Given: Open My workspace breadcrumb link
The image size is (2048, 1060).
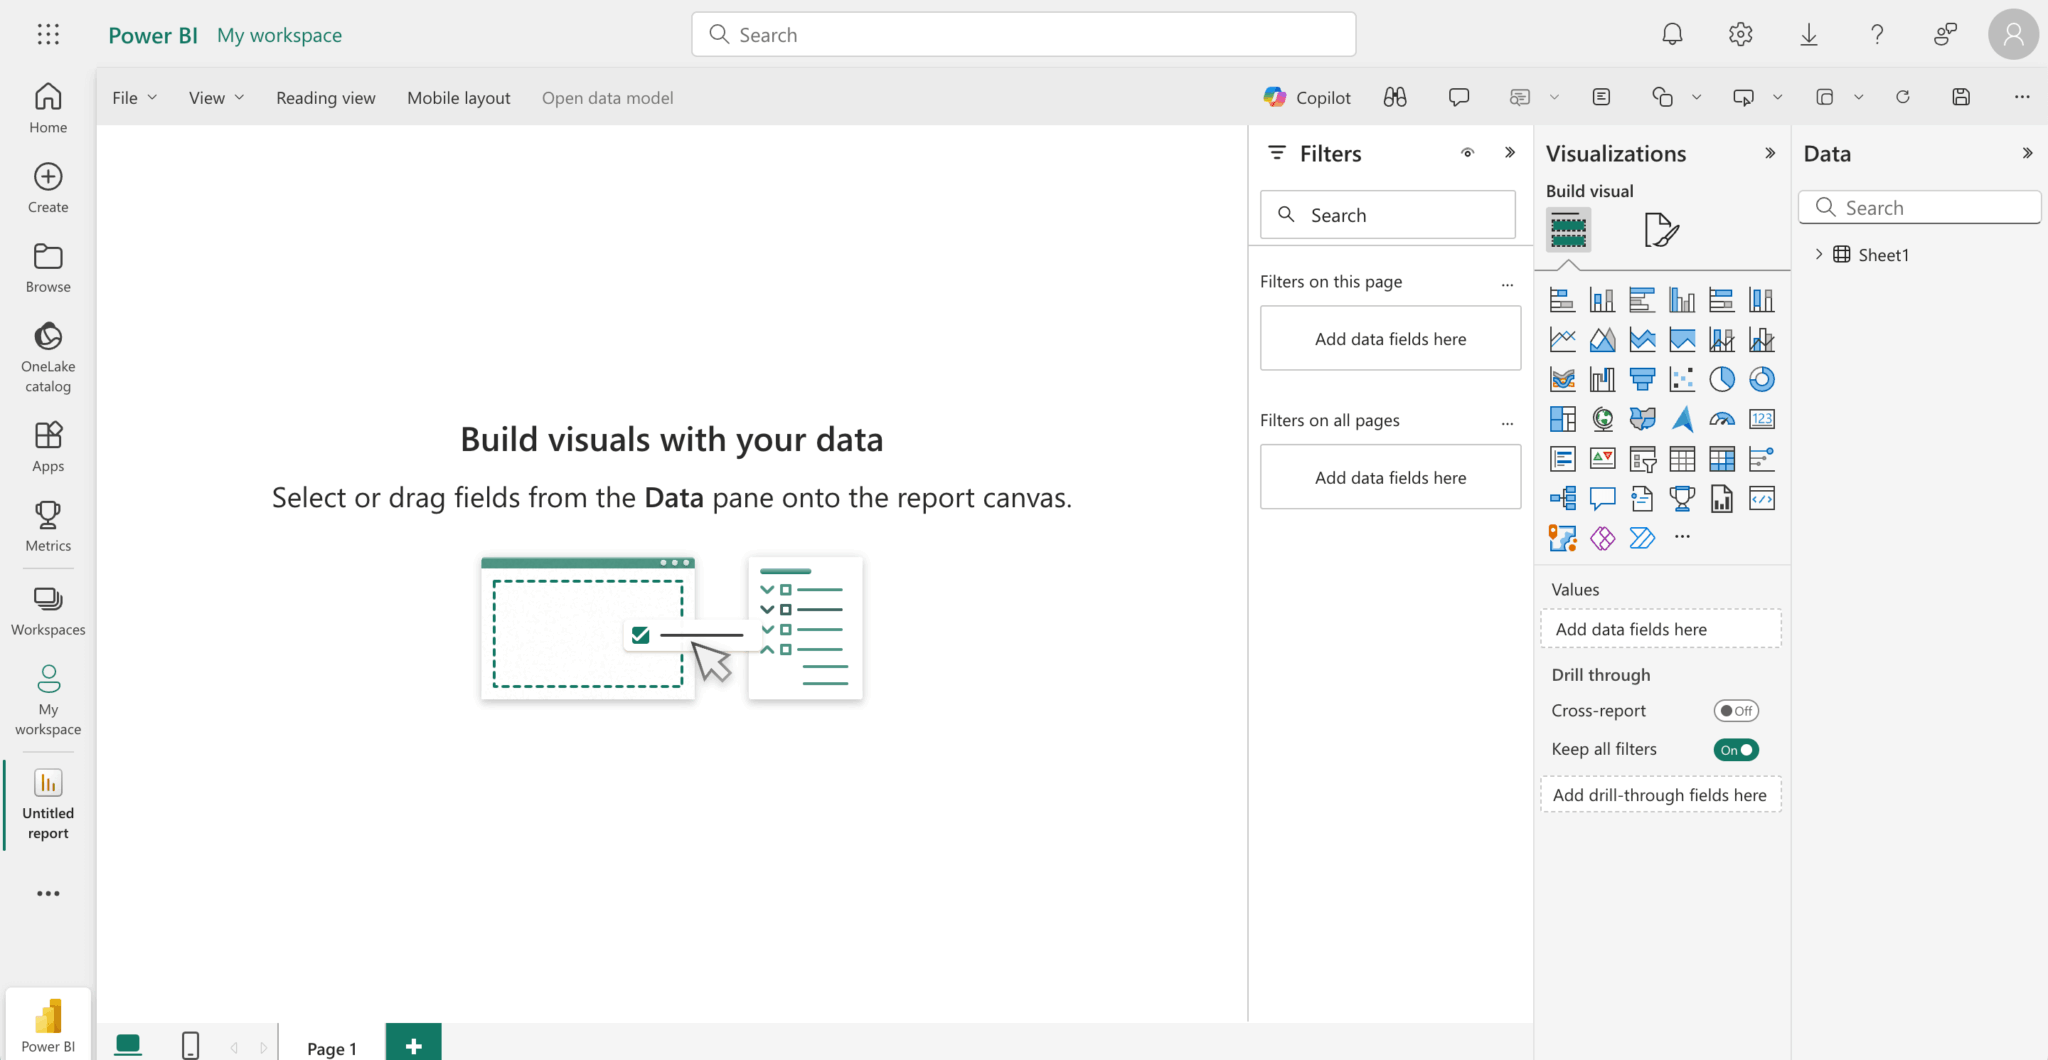Looking at the screenshot, I should coord(279,35).
